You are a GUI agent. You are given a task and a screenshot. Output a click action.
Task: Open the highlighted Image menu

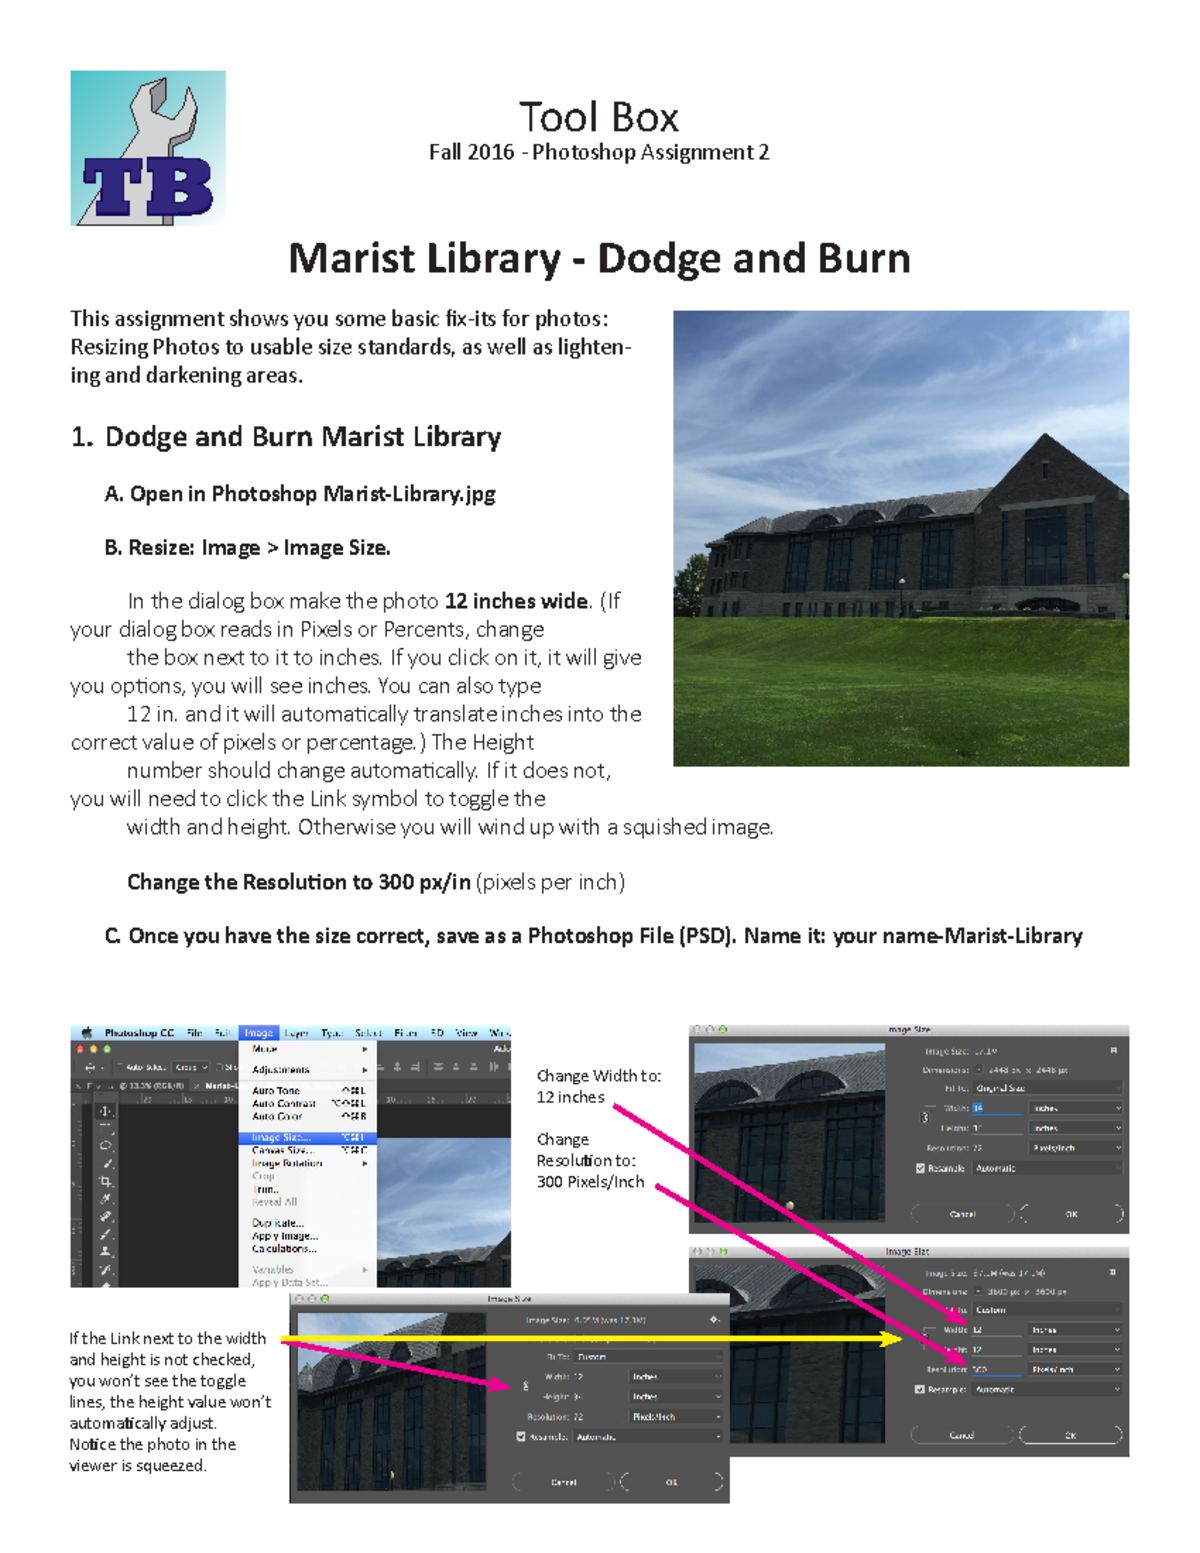(258, 1033)
